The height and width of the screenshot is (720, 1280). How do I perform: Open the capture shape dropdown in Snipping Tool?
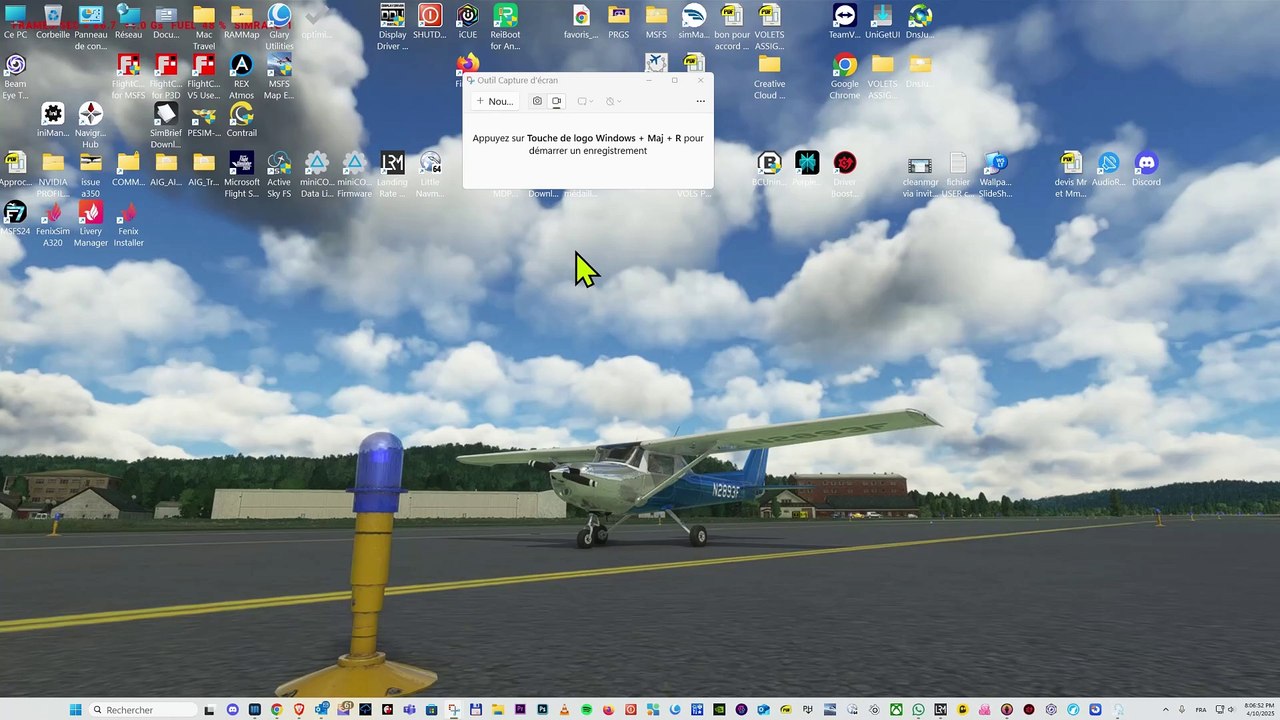click(x=585, y=101)
